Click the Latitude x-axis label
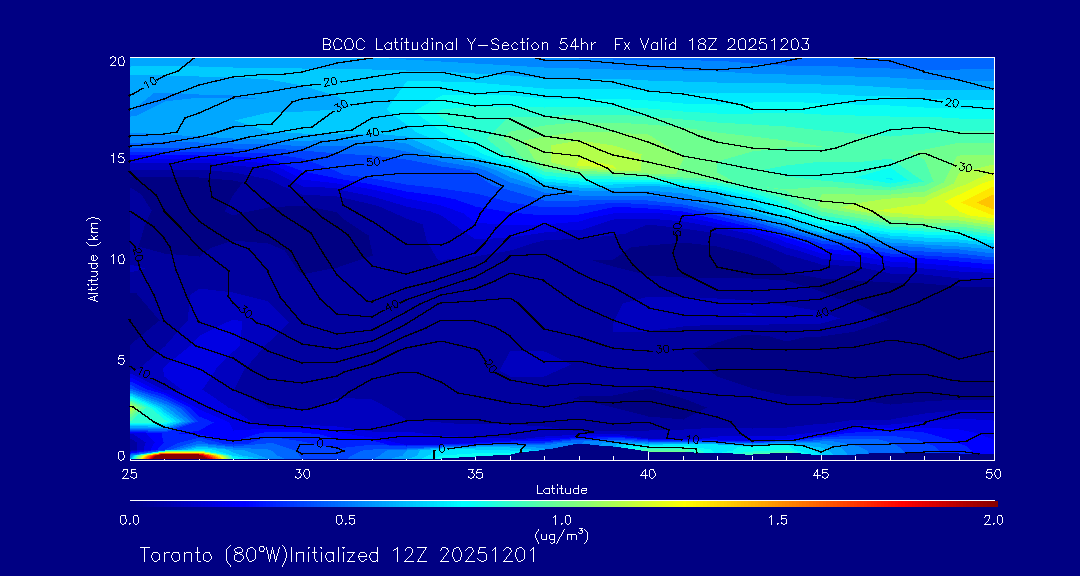This screenshot has height=576, width=1080. point(559,489)
